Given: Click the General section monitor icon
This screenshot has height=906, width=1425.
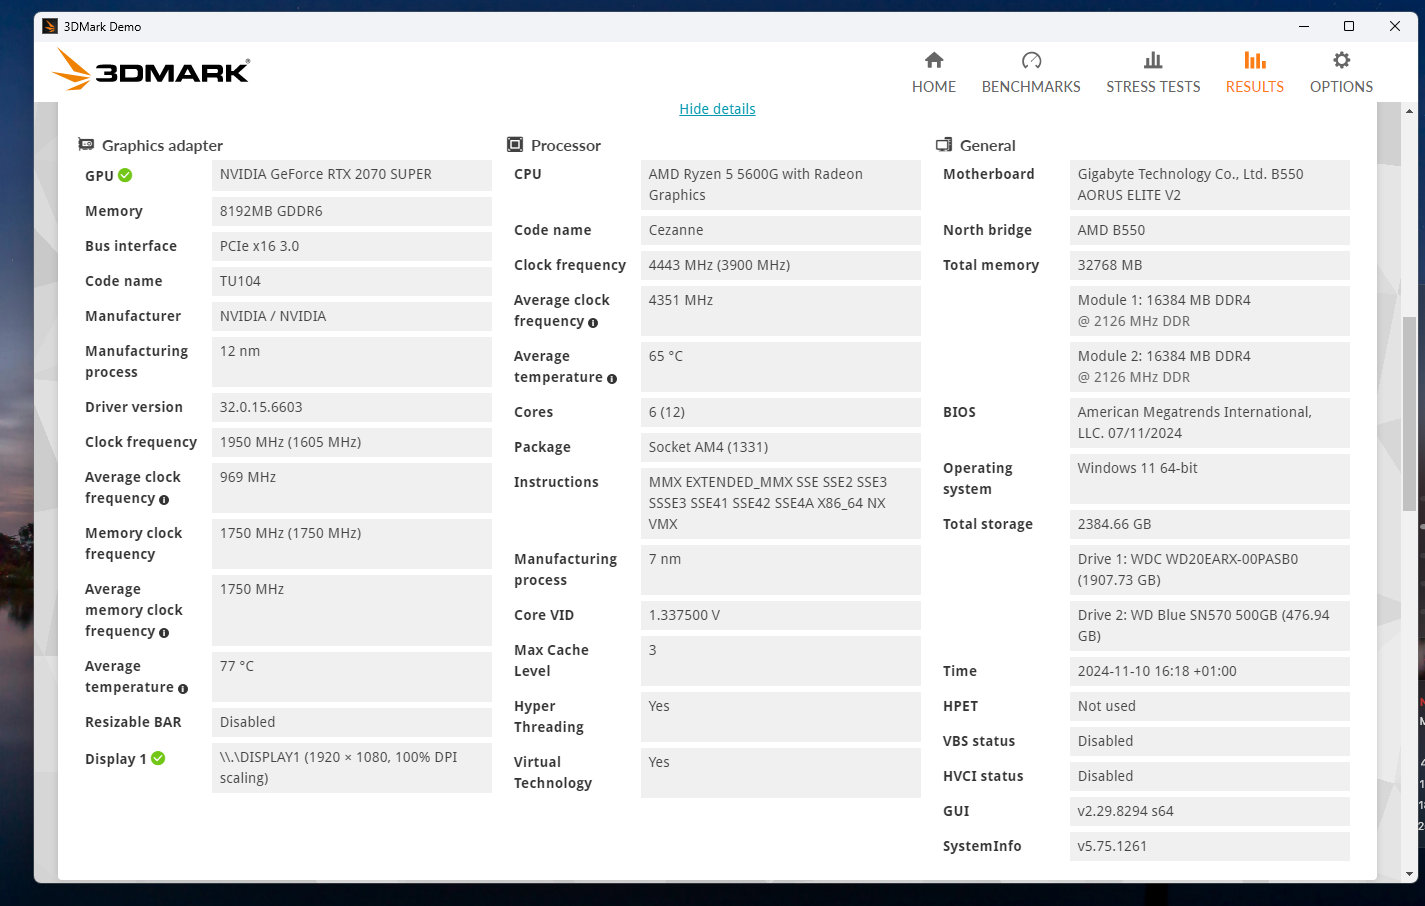Looking at the screenshot, I should 944,145.
